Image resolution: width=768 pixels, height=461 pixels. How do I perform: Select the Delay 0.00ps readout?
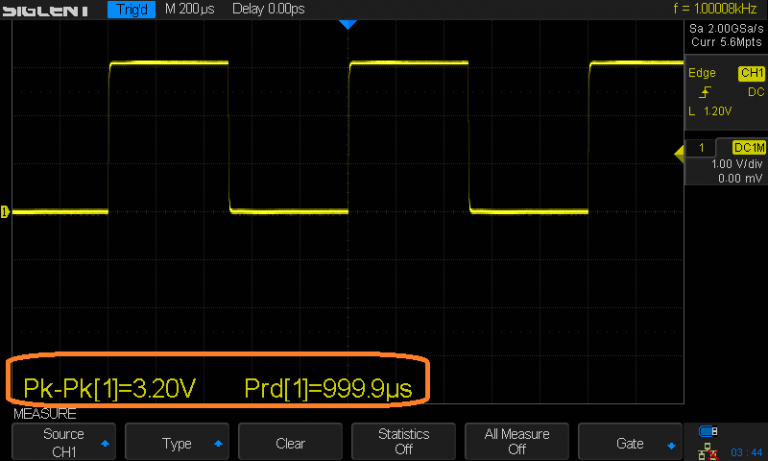tap(269, 10)
